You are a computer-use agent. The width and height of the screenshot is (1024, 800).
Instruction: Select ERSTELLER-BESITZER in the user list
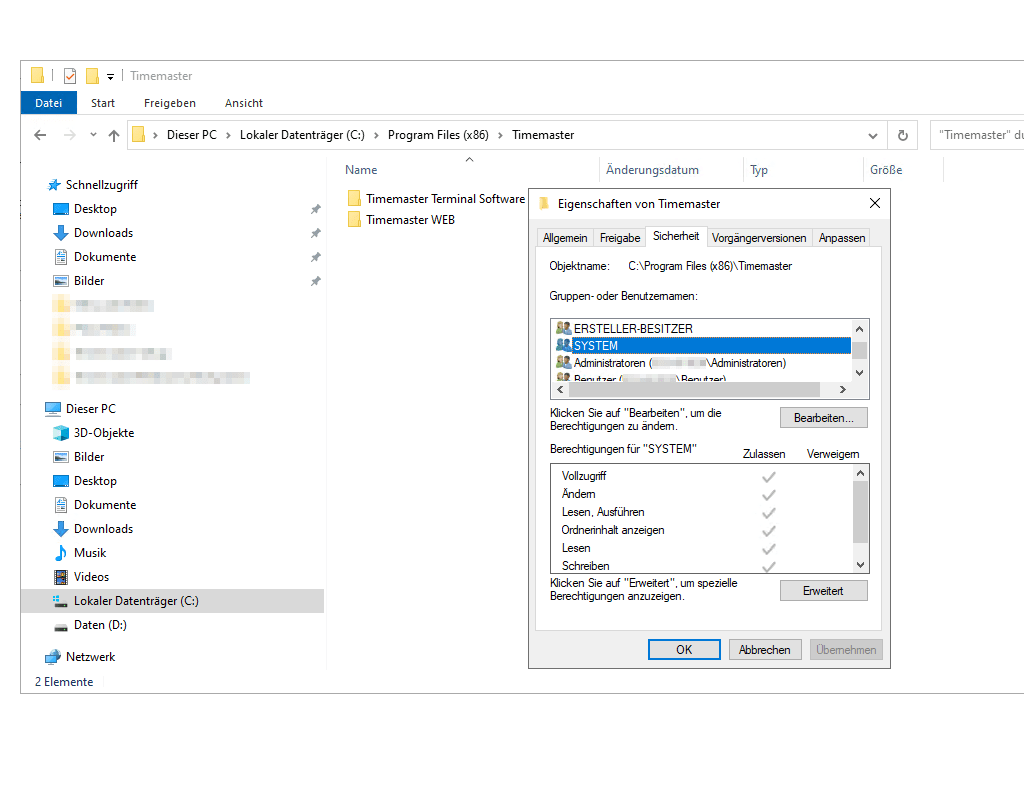(x=632, y=328)
